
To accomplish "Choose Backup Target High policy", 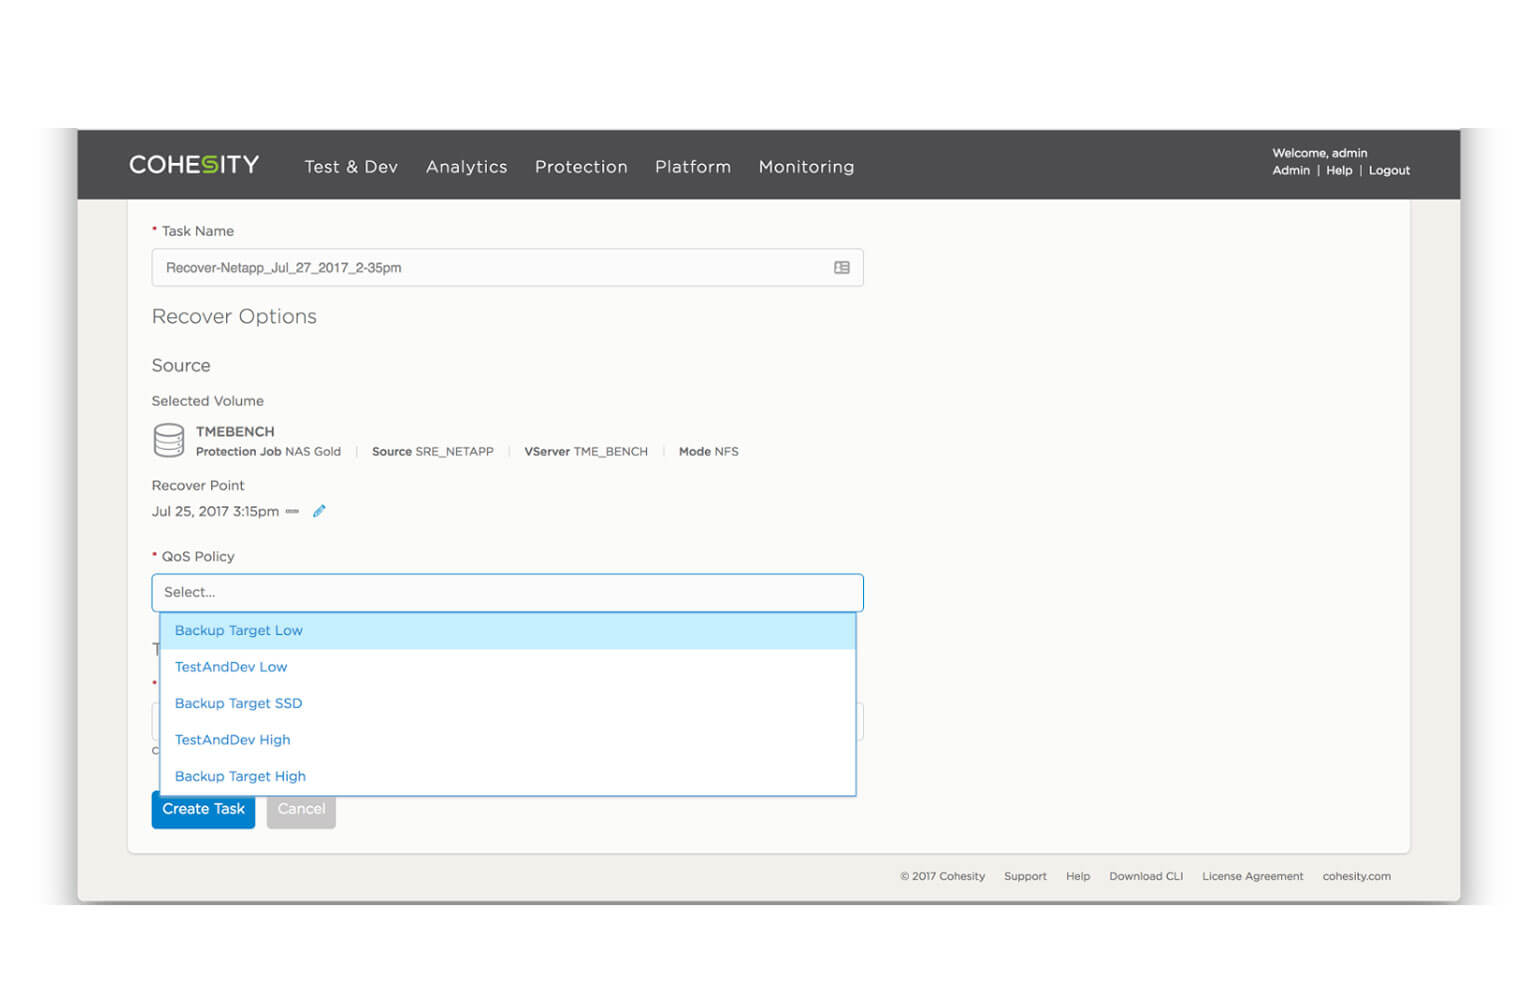I will coord(240,777).
